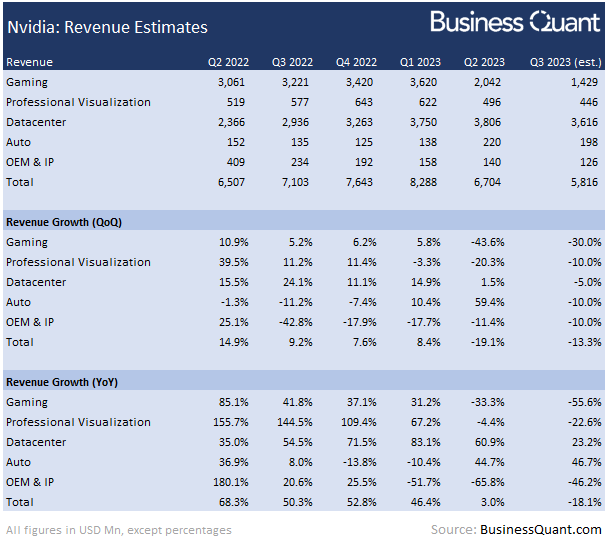Open the BusinessQuant.com source link
608x538 pixels.
click(x=541, y=529)
